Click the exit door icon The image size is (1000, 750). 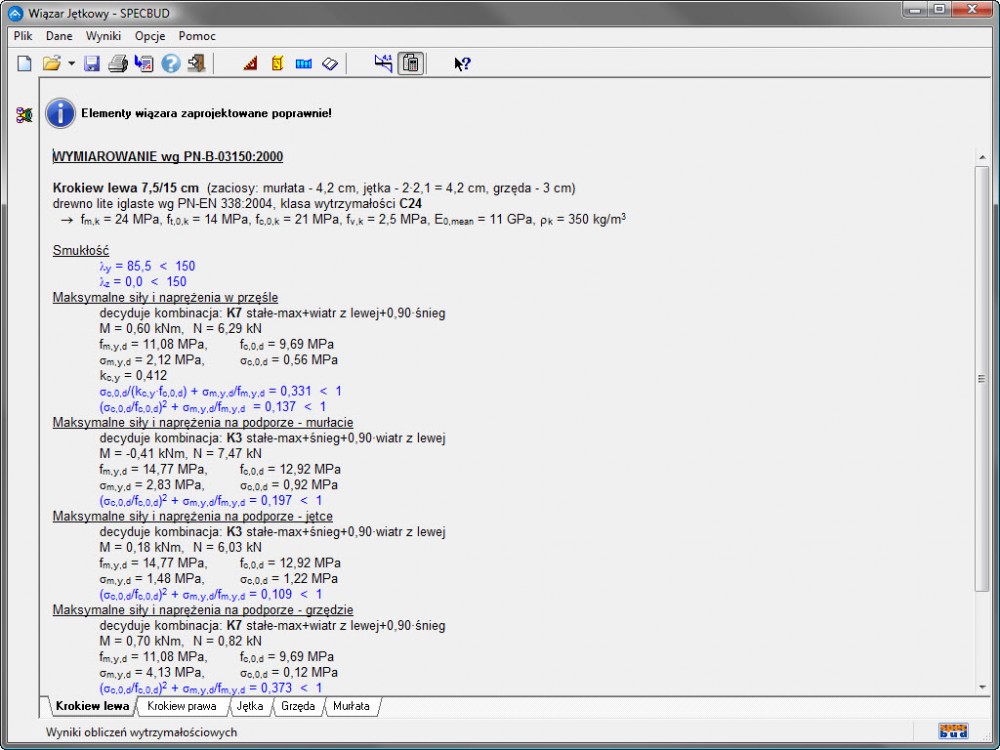196,64
